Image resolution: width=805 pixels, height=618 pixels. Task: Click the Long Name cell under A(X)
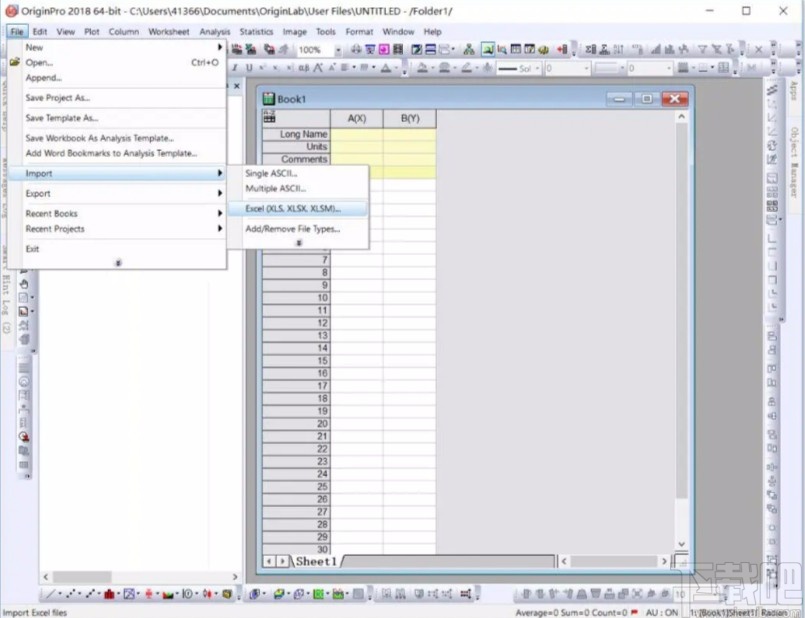click(357, 134)
